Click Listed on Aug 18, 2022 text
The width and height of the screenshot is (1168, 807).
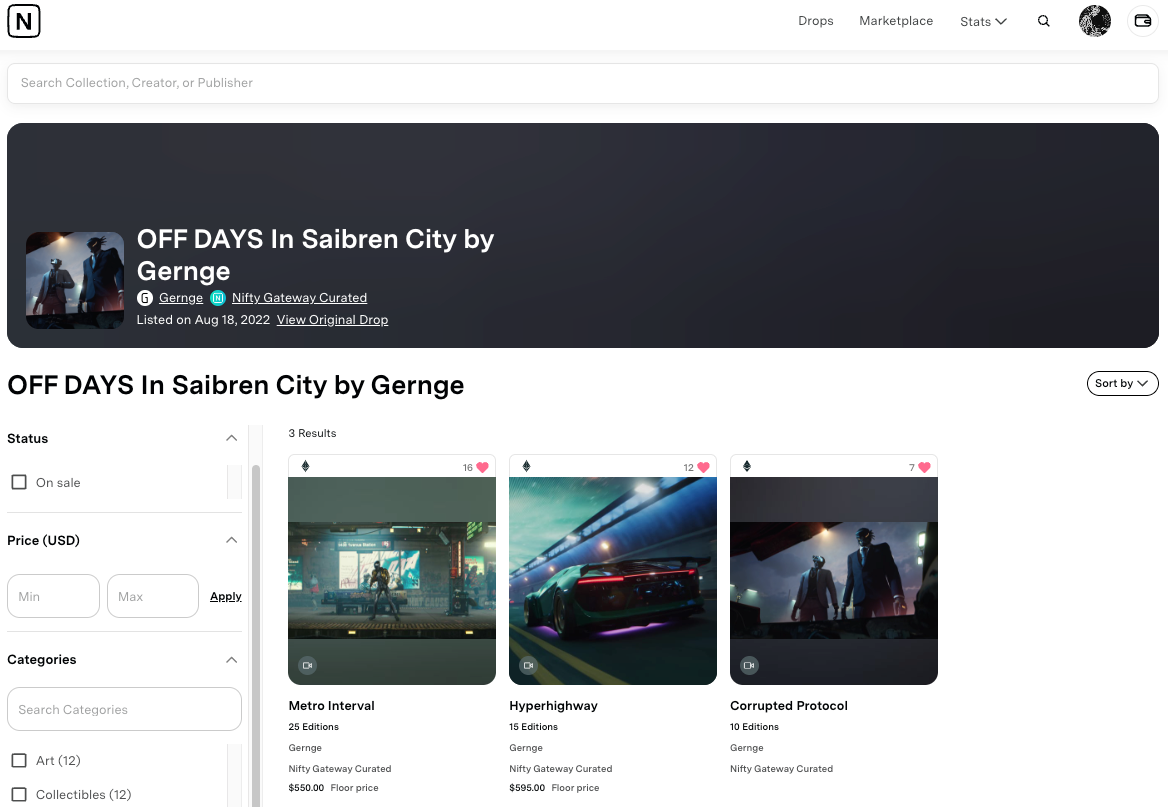(x=203, y=320)
